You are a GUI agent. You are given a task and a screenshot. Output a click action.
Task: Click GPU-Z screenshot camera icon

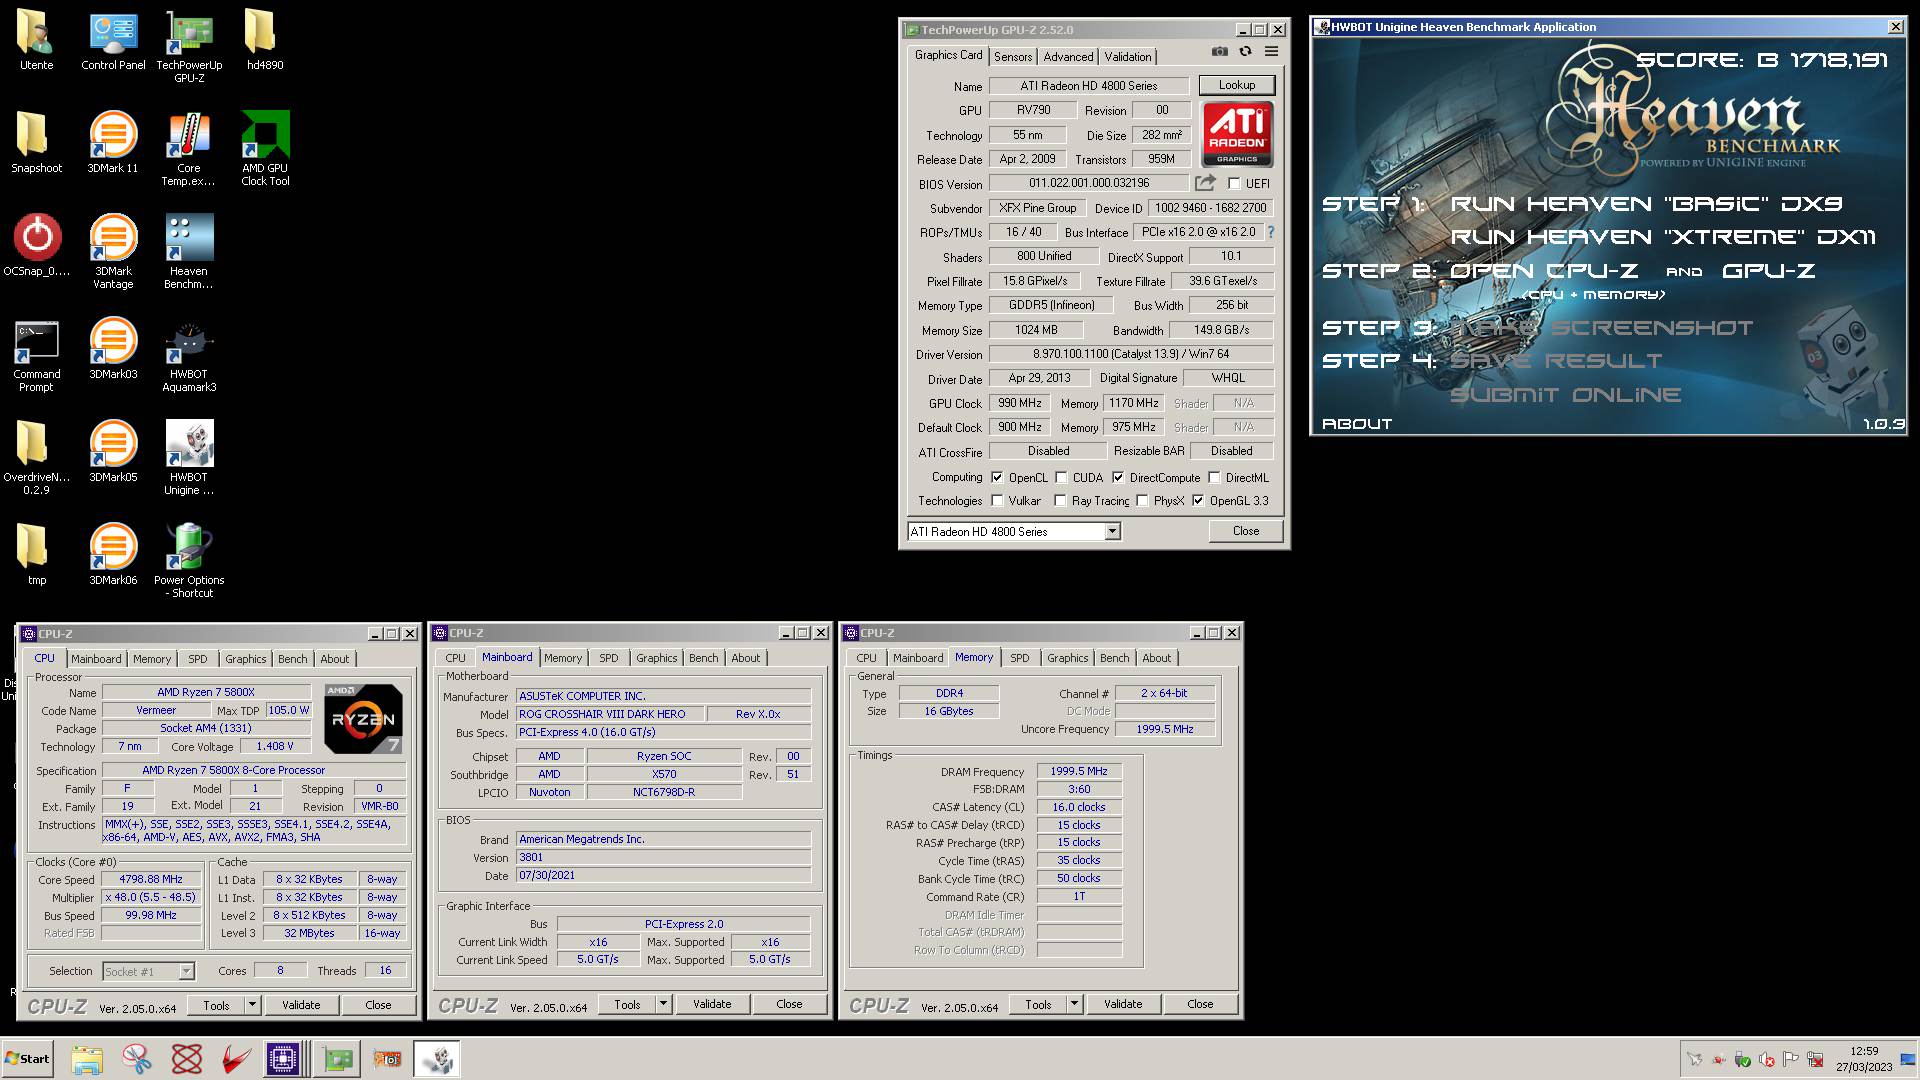point(1219,52)
